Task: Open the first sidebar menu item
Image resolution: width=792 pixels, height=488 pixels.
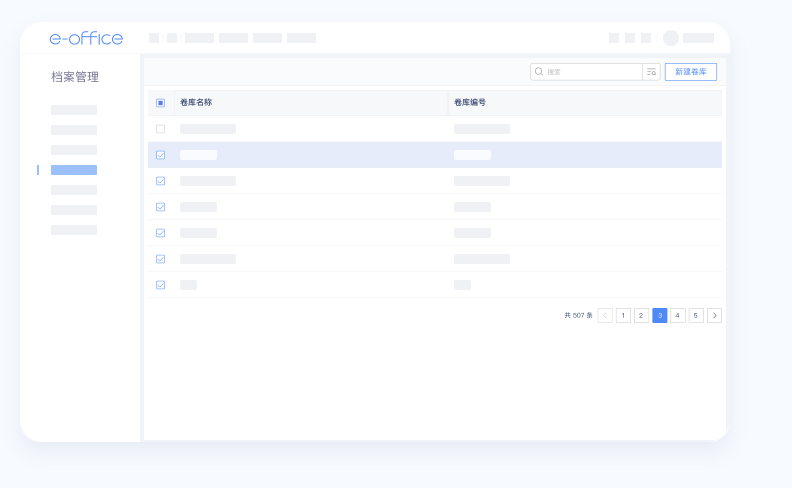Action: (x=74, y=110)
